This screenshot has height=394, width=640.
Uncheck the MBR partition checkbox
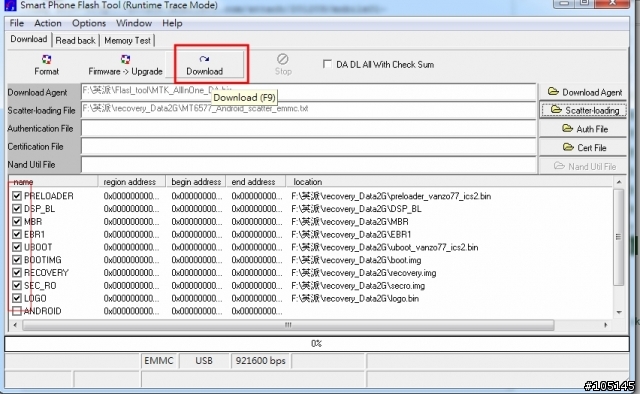tap(17, 221)
